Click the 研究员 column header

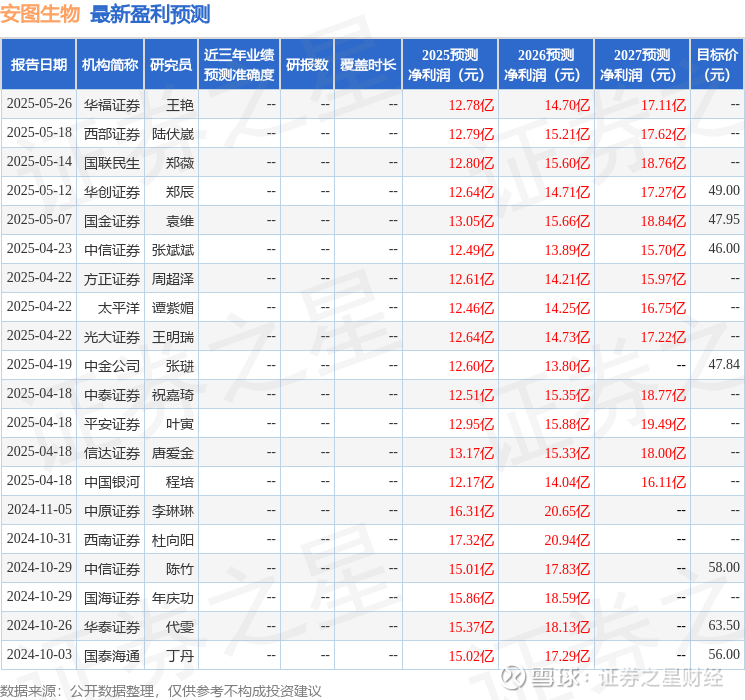pos(171,64)
